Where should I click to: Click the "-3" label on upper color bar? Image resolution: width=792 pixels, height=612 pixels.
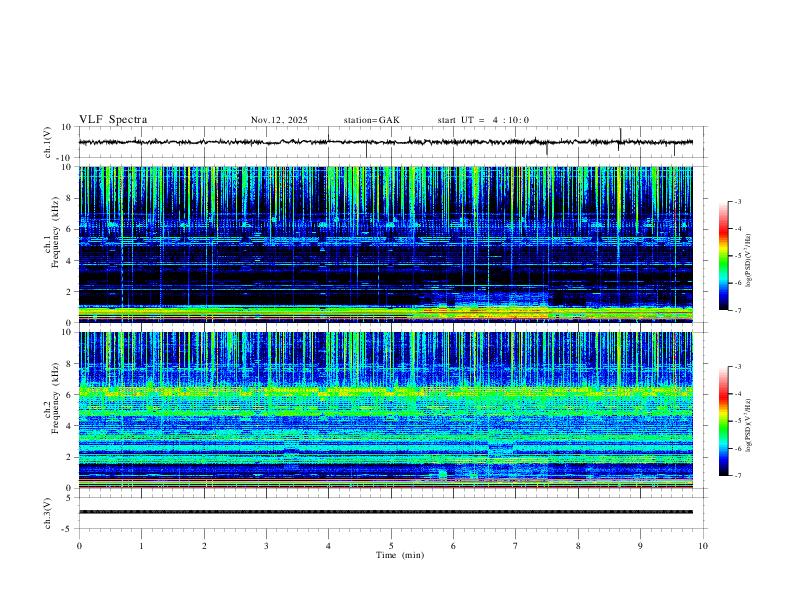pos(737,201)
